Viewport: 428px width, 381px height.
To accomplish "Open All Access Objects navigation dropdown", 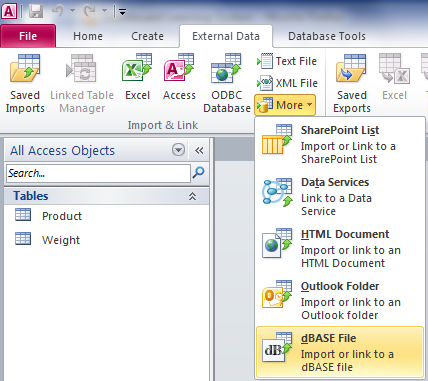I will (178, 150).
